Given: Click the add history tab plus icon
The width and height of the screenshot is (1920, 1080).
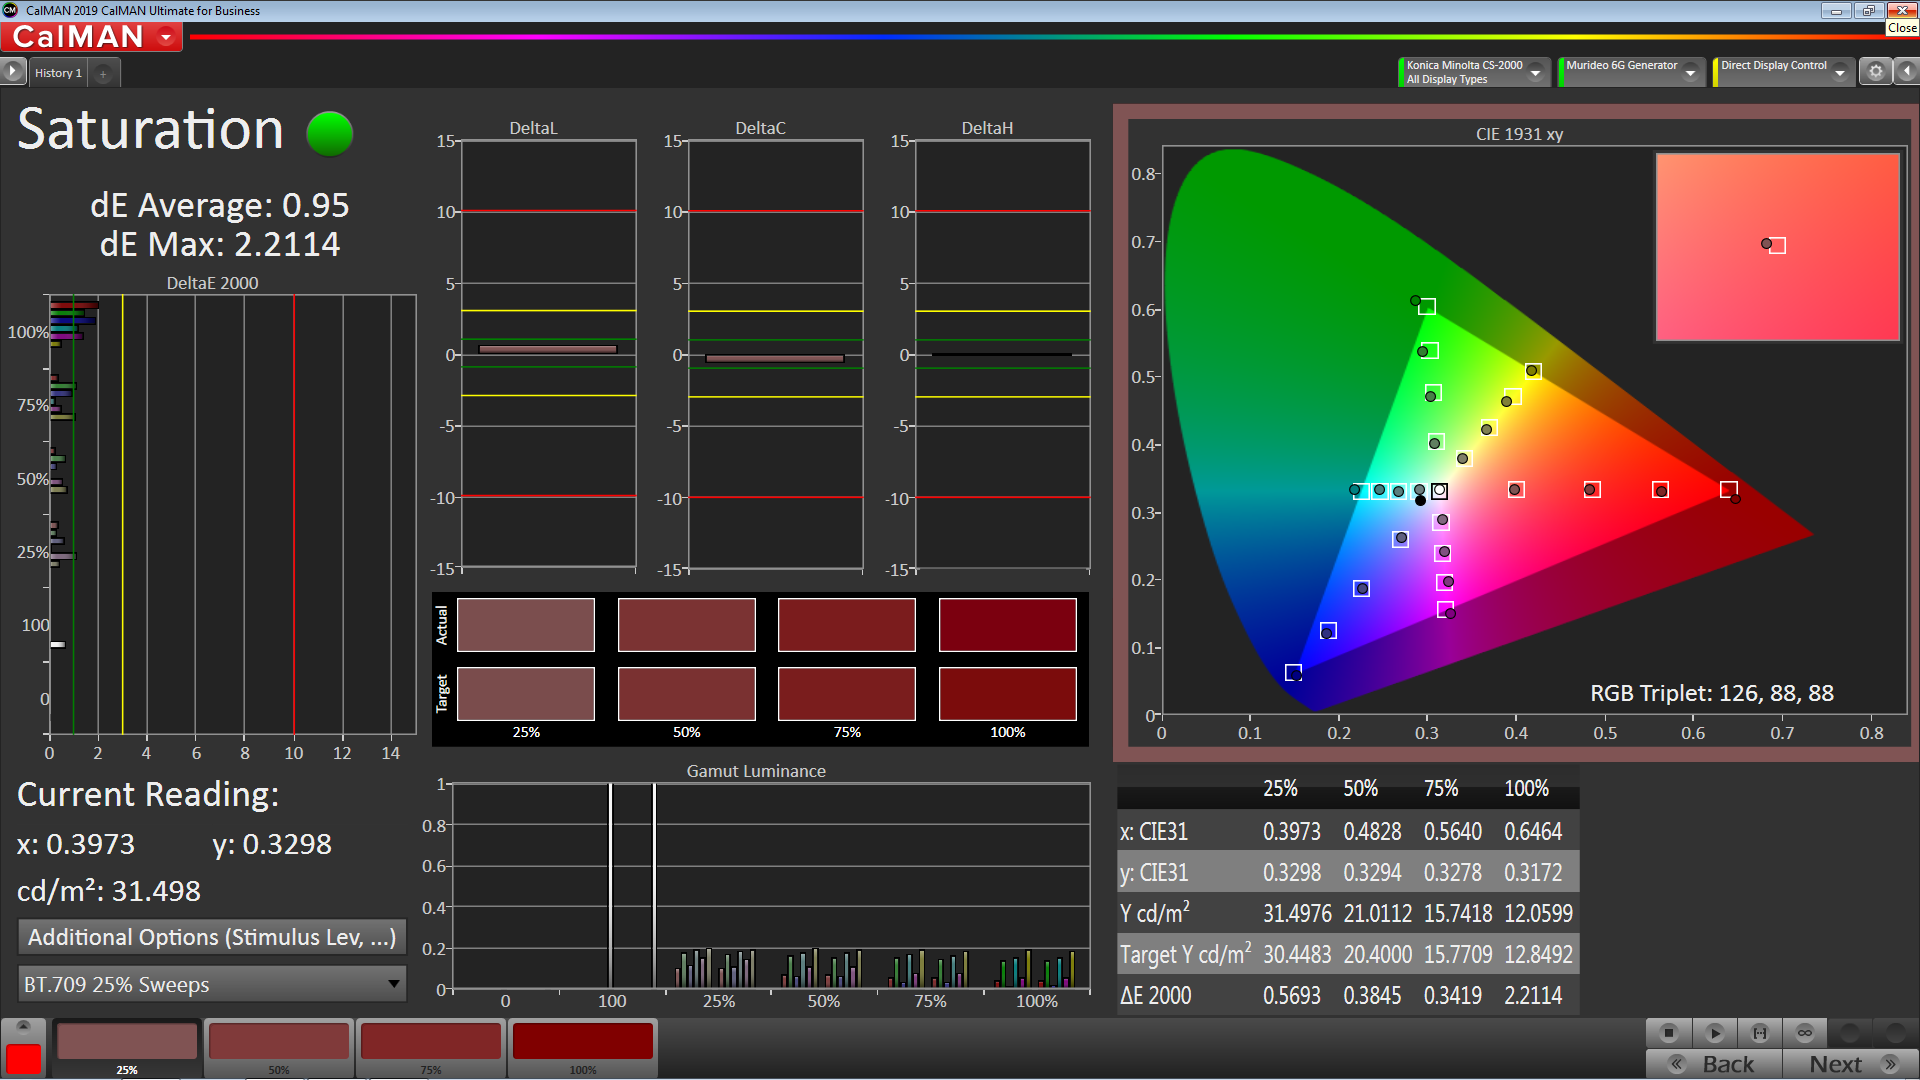Looking at the screenshot, I should click(x=103, y=73).
